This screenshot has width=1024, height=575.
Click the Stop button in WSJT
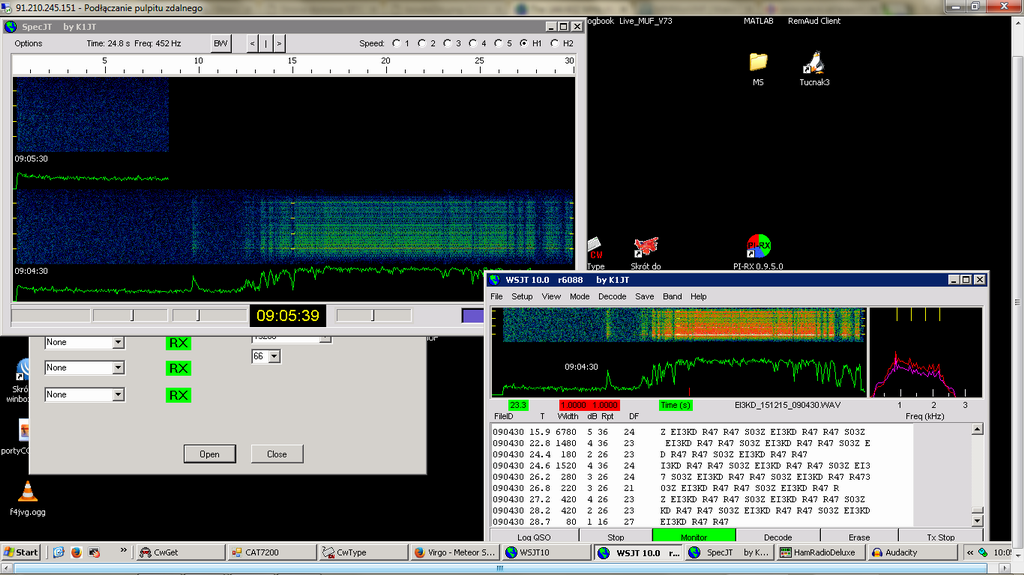(616, 537)
